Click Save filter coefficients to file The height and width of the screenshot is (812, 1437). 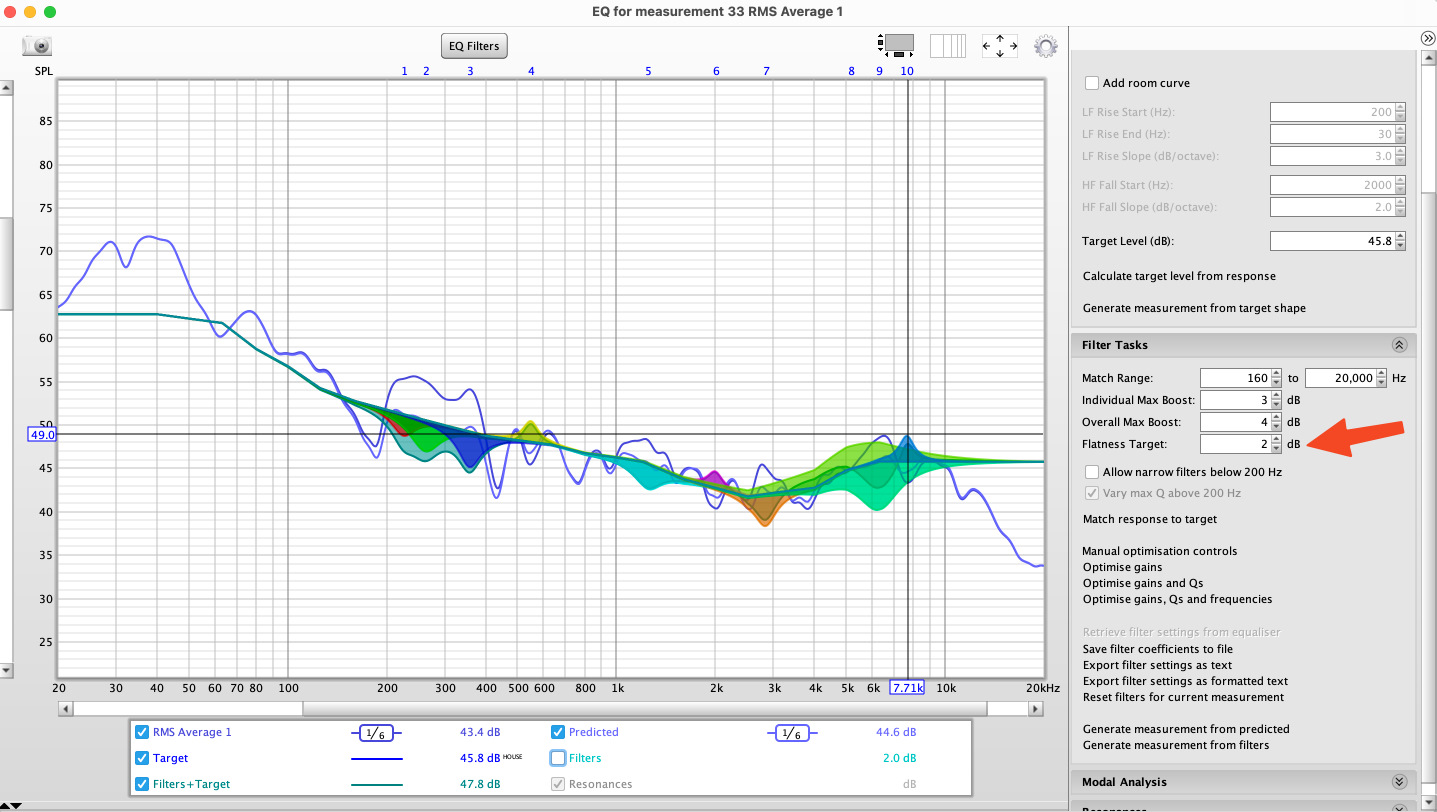(1157, 649)
